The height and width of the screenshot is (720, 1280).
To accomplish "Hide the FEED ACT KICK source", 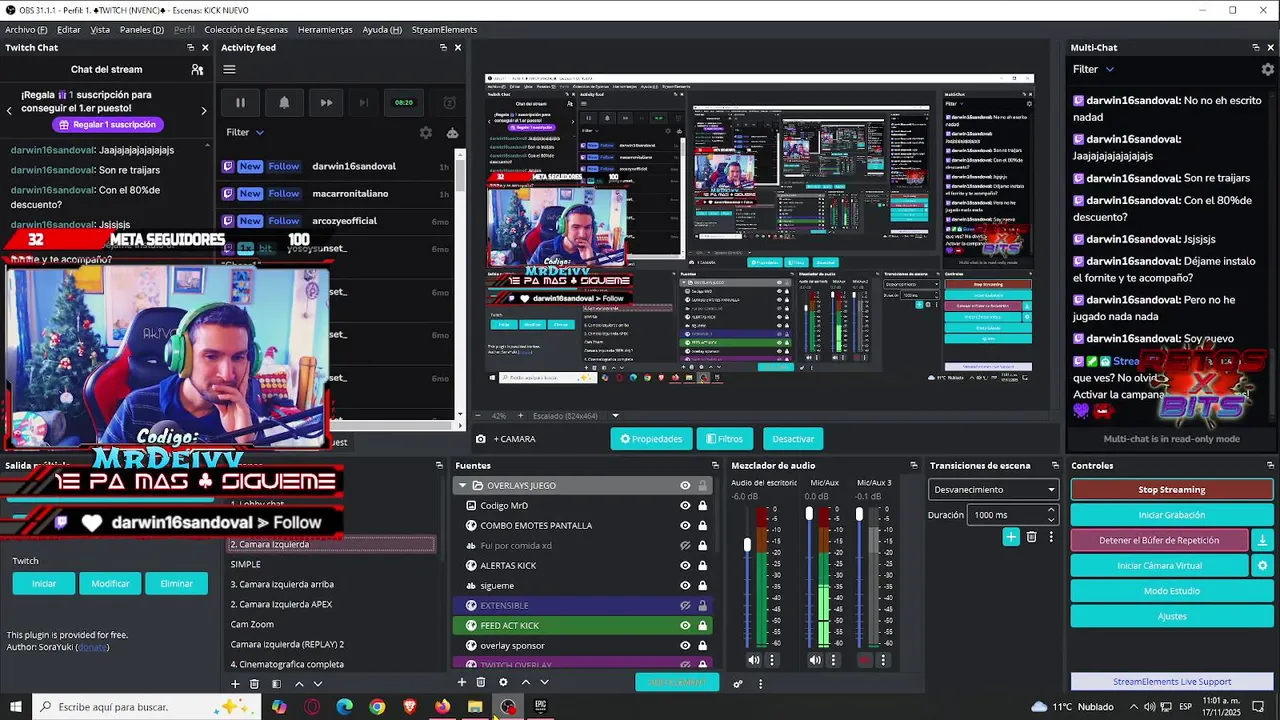I will pyautogui.click(x=685, y=625).
